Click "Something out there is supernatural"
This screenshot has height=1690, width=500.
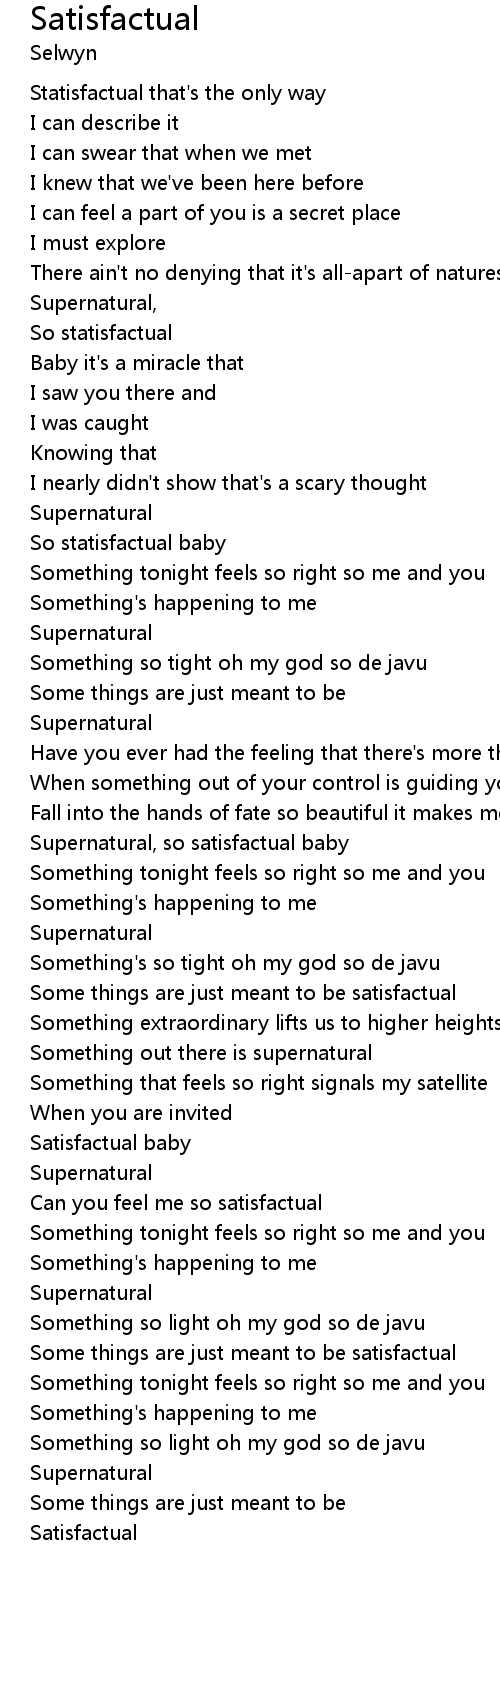tap(201, 1053)
